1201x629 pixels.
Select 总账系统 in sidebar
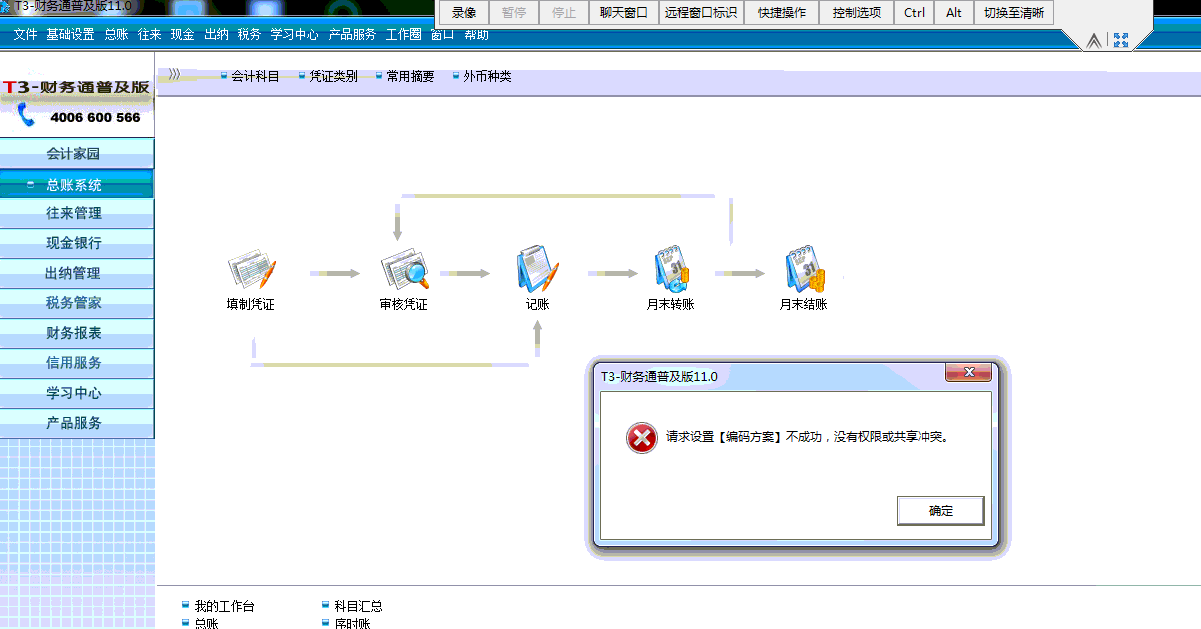pyautogui.click(x=77, y=184)
